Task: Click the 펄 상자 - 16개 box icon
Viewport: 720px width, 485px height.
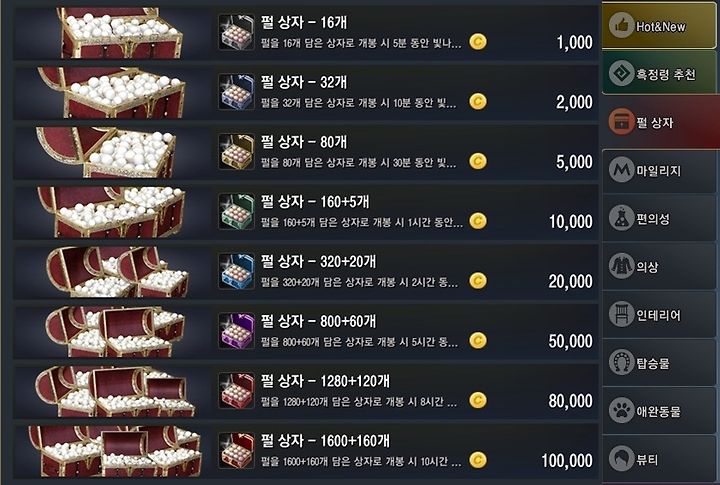Action: (x=236, y=32)
